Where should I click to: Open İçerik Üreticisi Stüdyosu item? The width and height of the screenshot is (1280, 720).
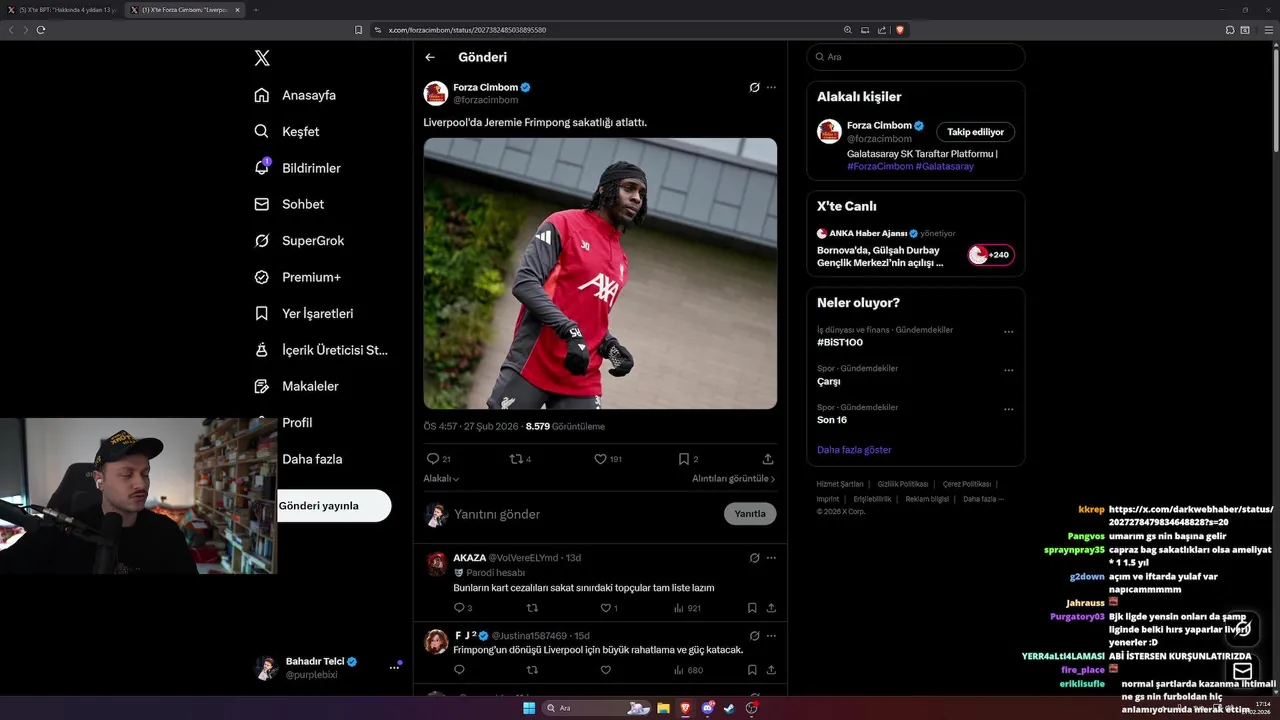[321, 350]
